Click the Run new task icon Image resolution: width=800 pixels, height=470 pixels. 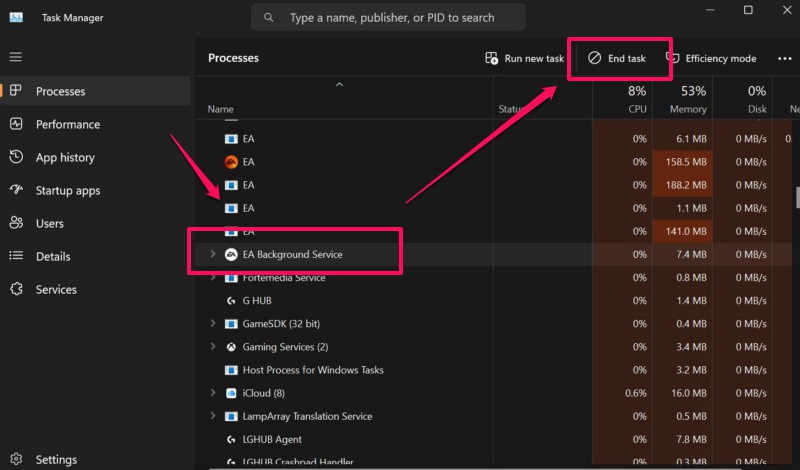pos(491,59)
